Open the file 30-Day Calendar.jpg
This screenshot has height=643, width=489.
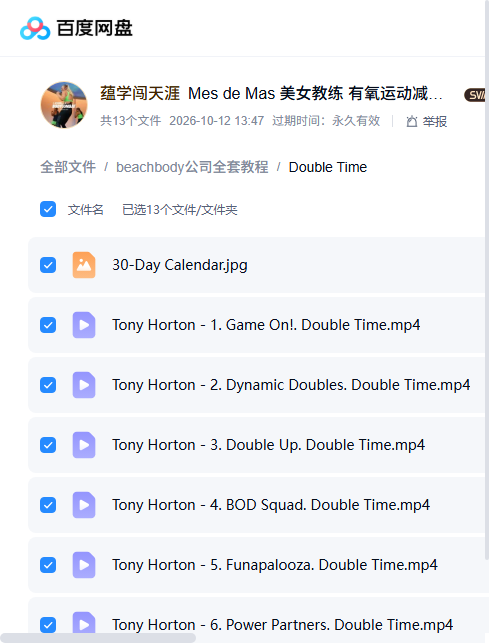[180, 265]
